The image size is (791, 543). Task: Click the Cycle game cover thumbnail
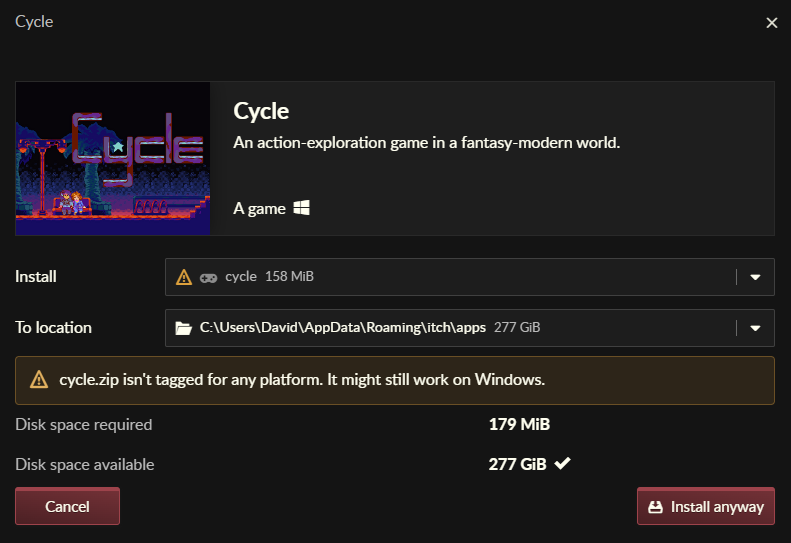[113, 158]
